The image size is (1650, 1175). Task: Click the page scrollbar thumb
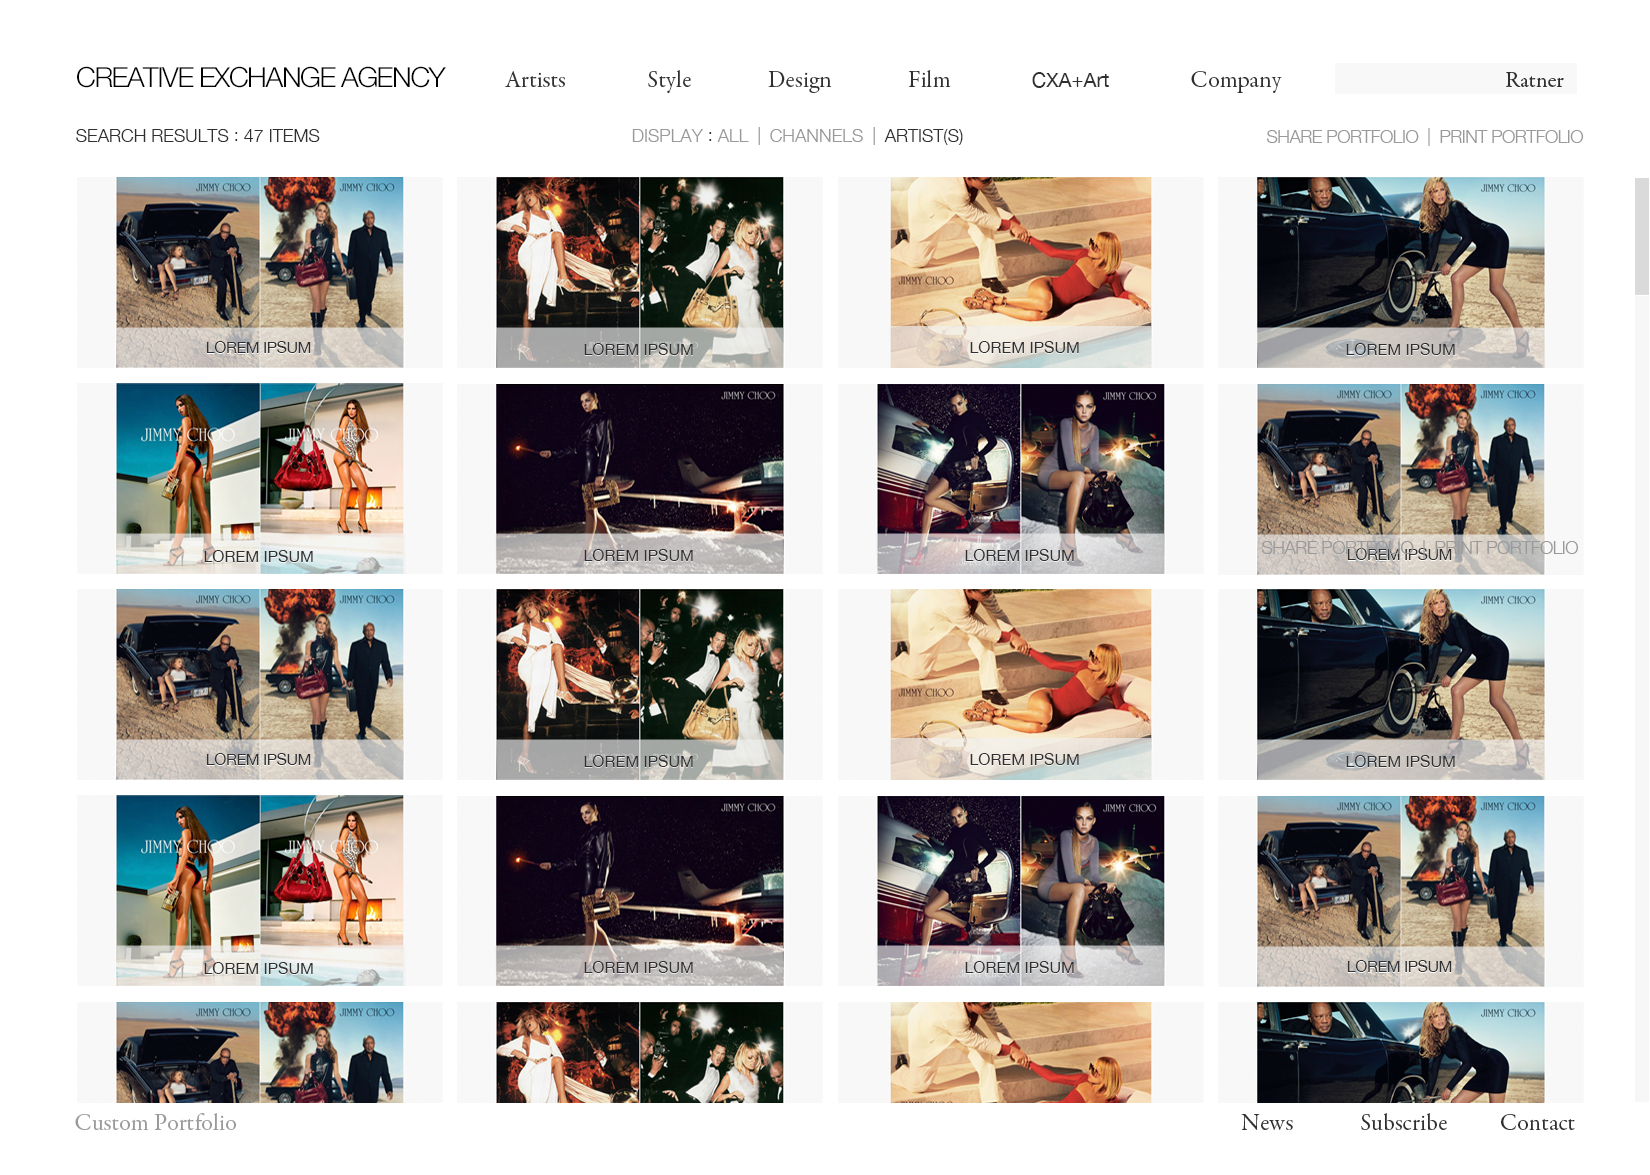[1642, 236]
